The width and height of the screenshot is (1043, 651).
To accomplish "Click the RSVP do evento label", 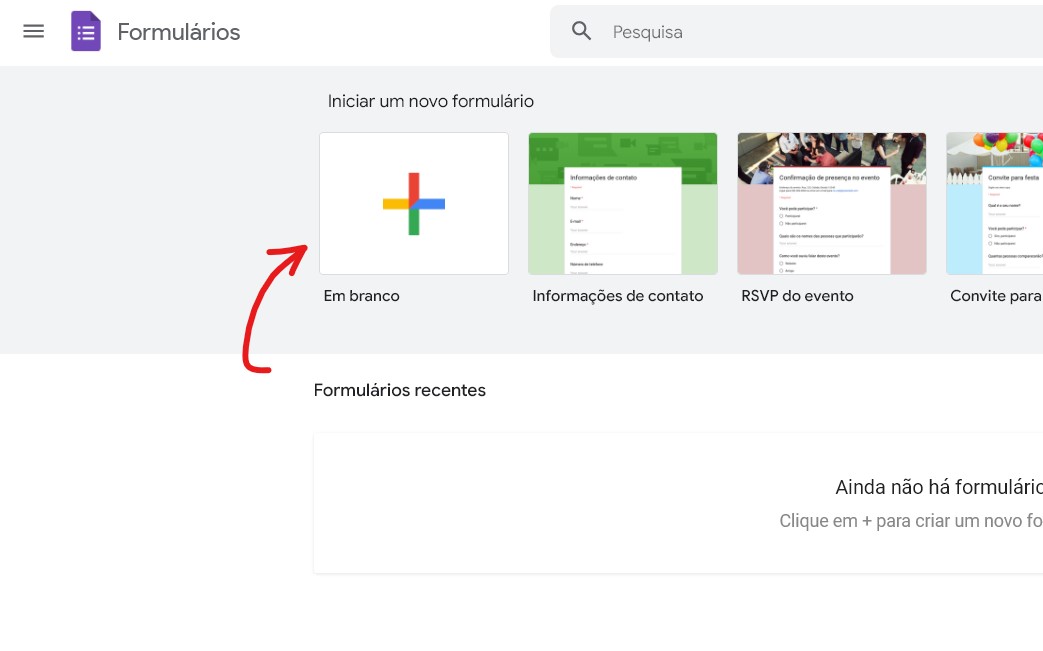I will (x=797, y=296).
